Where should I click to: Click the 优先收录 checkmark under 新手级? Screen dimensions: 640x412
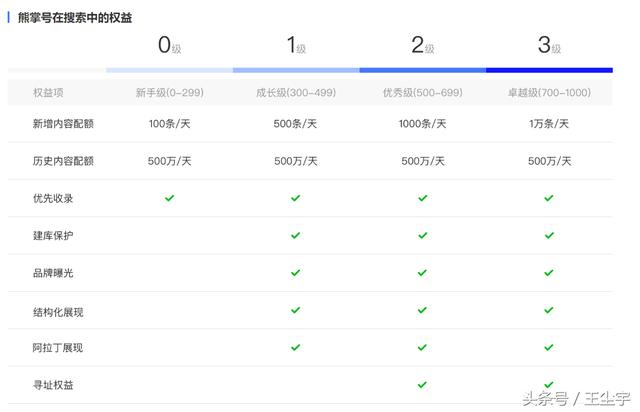pyautogui.click(x=169, y=198)
